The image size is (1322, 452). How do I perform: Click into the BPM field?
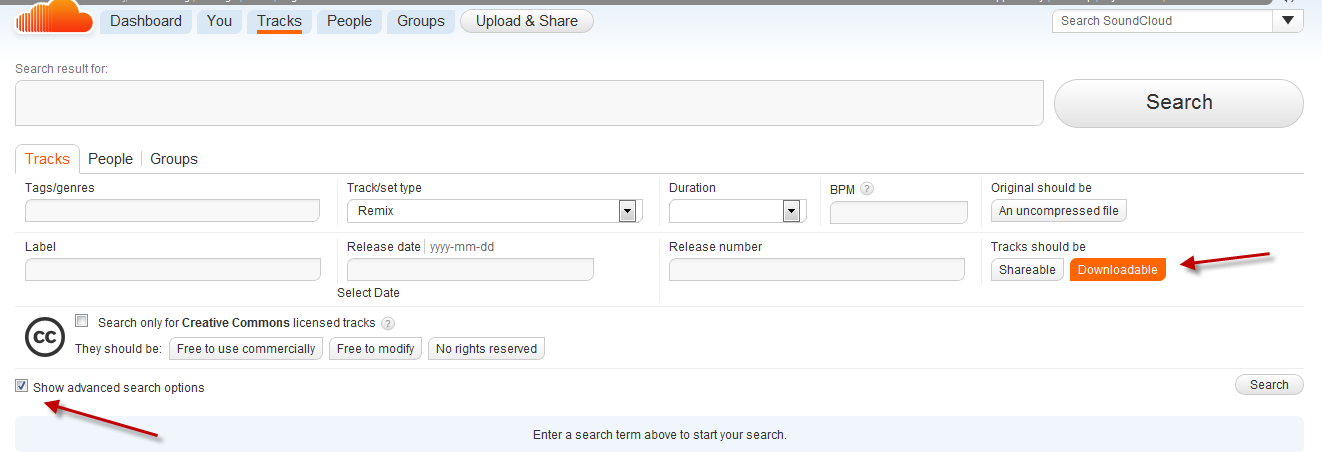point(899,212)
